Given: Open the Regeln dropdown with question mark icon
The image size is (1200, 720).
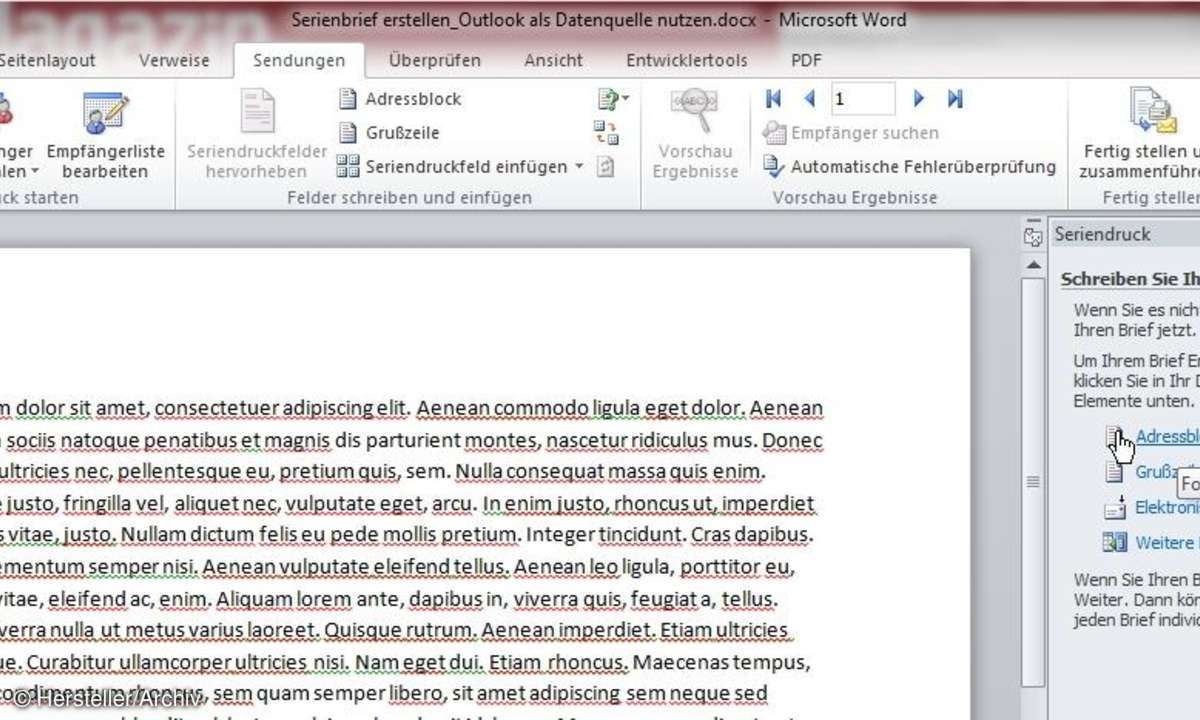Looking at the screenshot, I should pos(612,99).
